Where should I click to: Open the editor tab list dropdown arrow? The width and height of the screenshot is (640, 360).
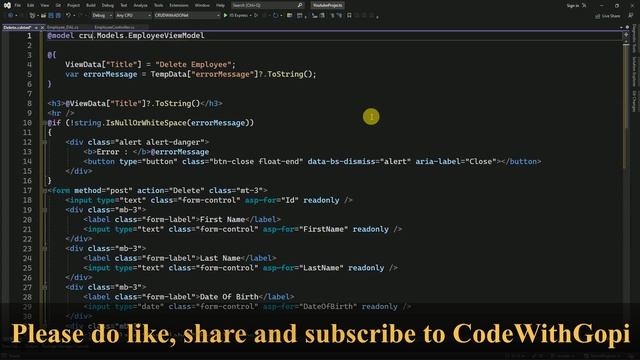[621, 27]
